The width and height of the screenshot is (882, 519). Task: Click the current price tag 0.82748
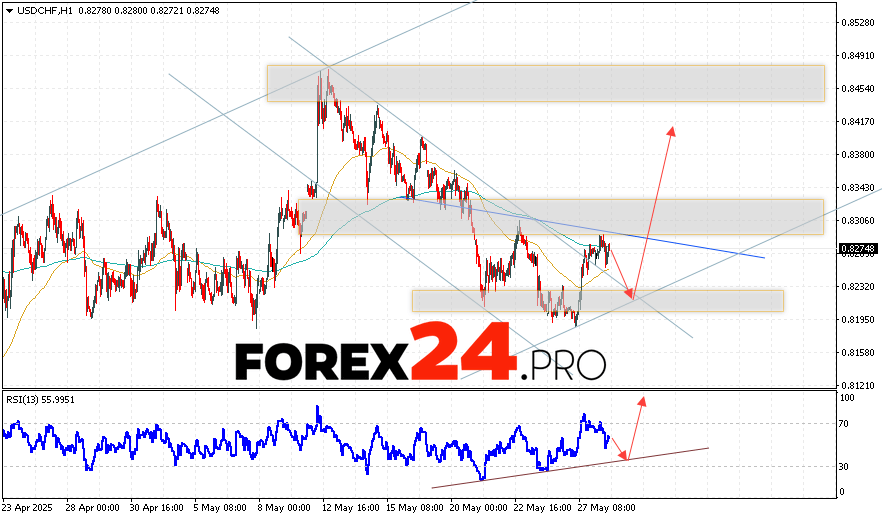(x=858, y=248)
